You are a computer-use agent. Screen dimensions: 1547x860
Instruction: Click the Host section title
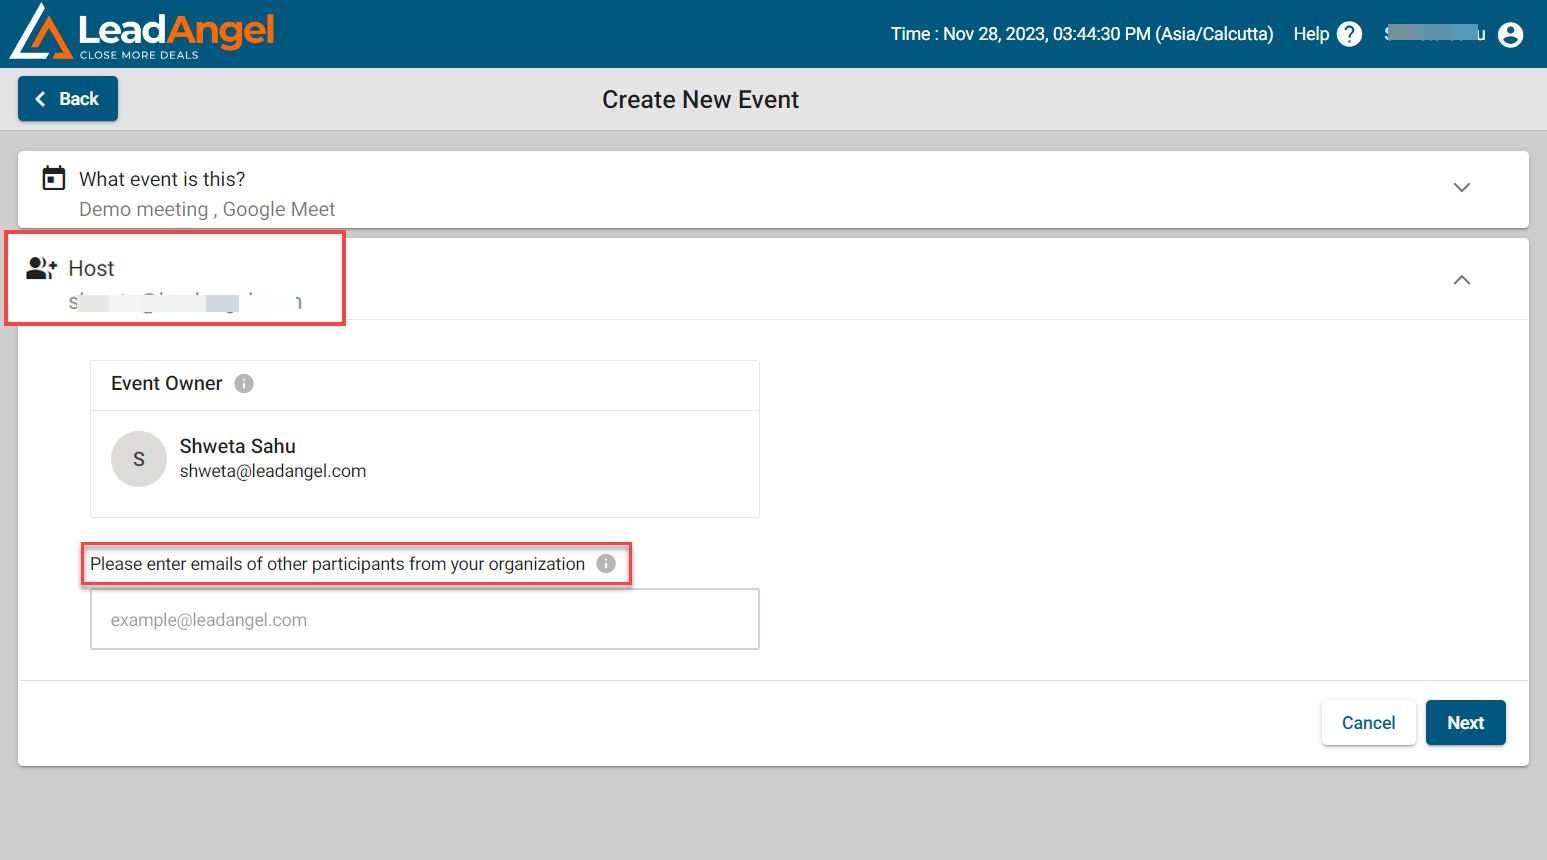pos(91,268)
